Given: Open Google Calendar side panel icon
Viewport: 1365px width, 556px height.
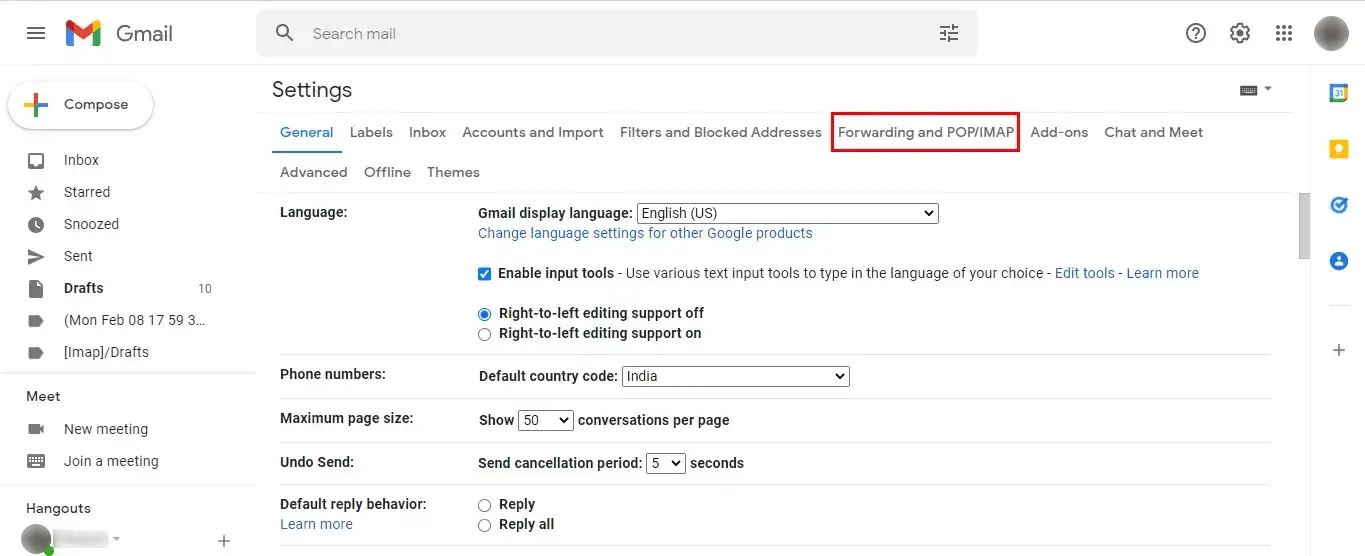Looking at the screenshot, I should click(x=1338, y=92).
